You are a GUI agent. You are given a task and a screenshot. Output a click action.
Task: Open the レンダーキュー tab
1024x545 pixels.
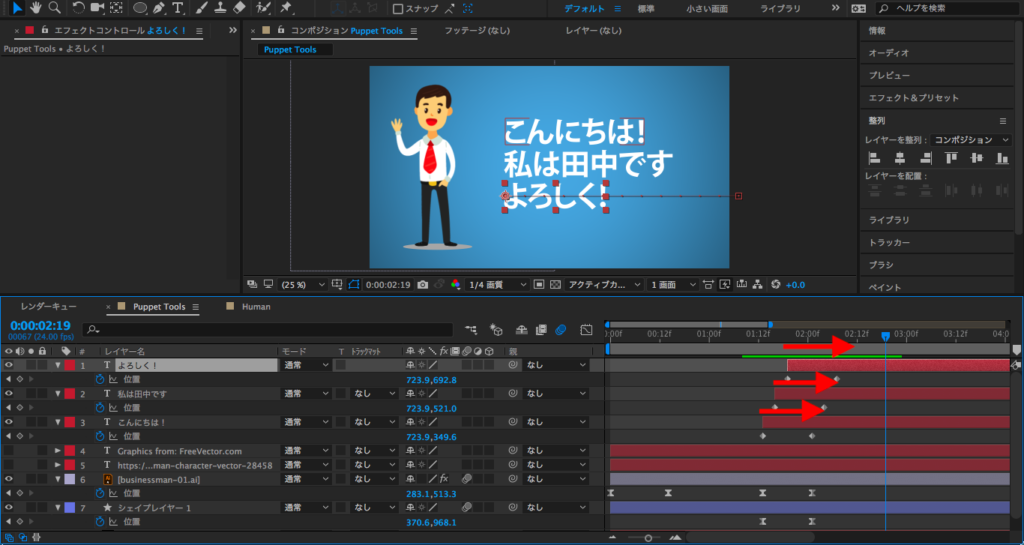[x=49, y=307]
